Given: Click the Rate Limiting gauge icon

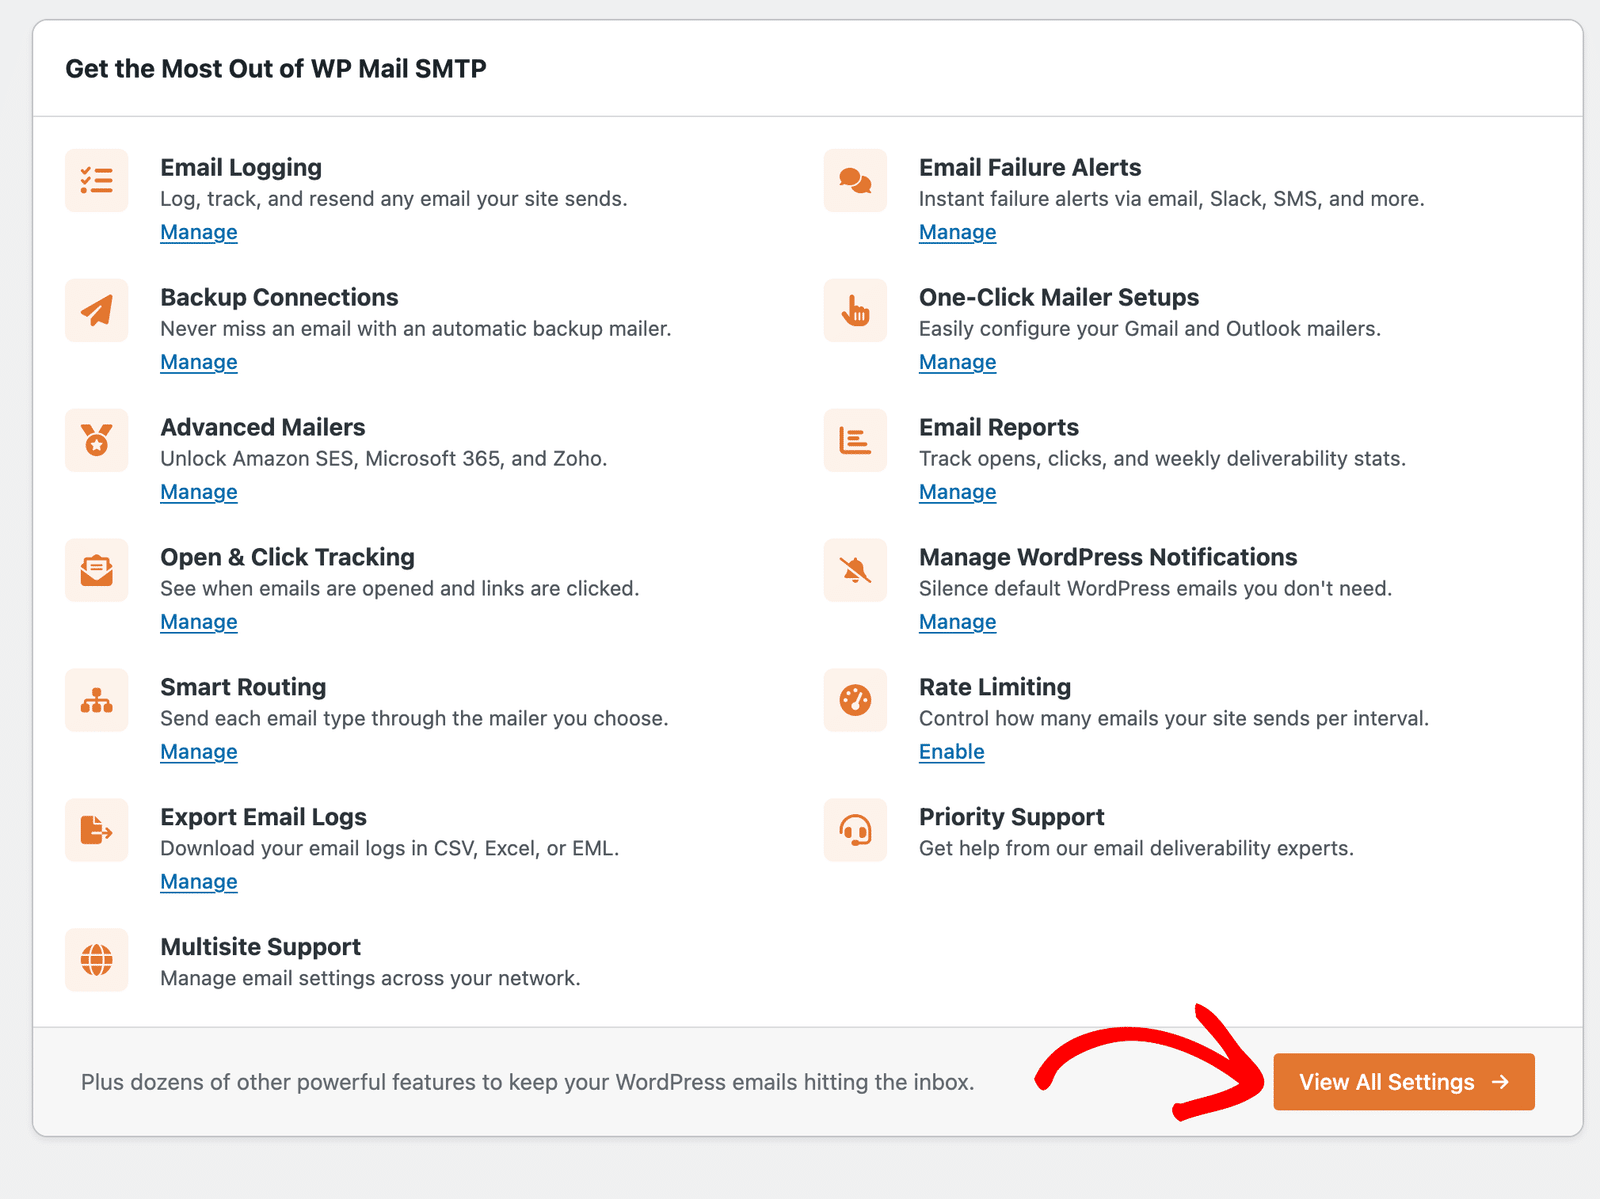Looking at the screenshot, I should pos(855,700).
